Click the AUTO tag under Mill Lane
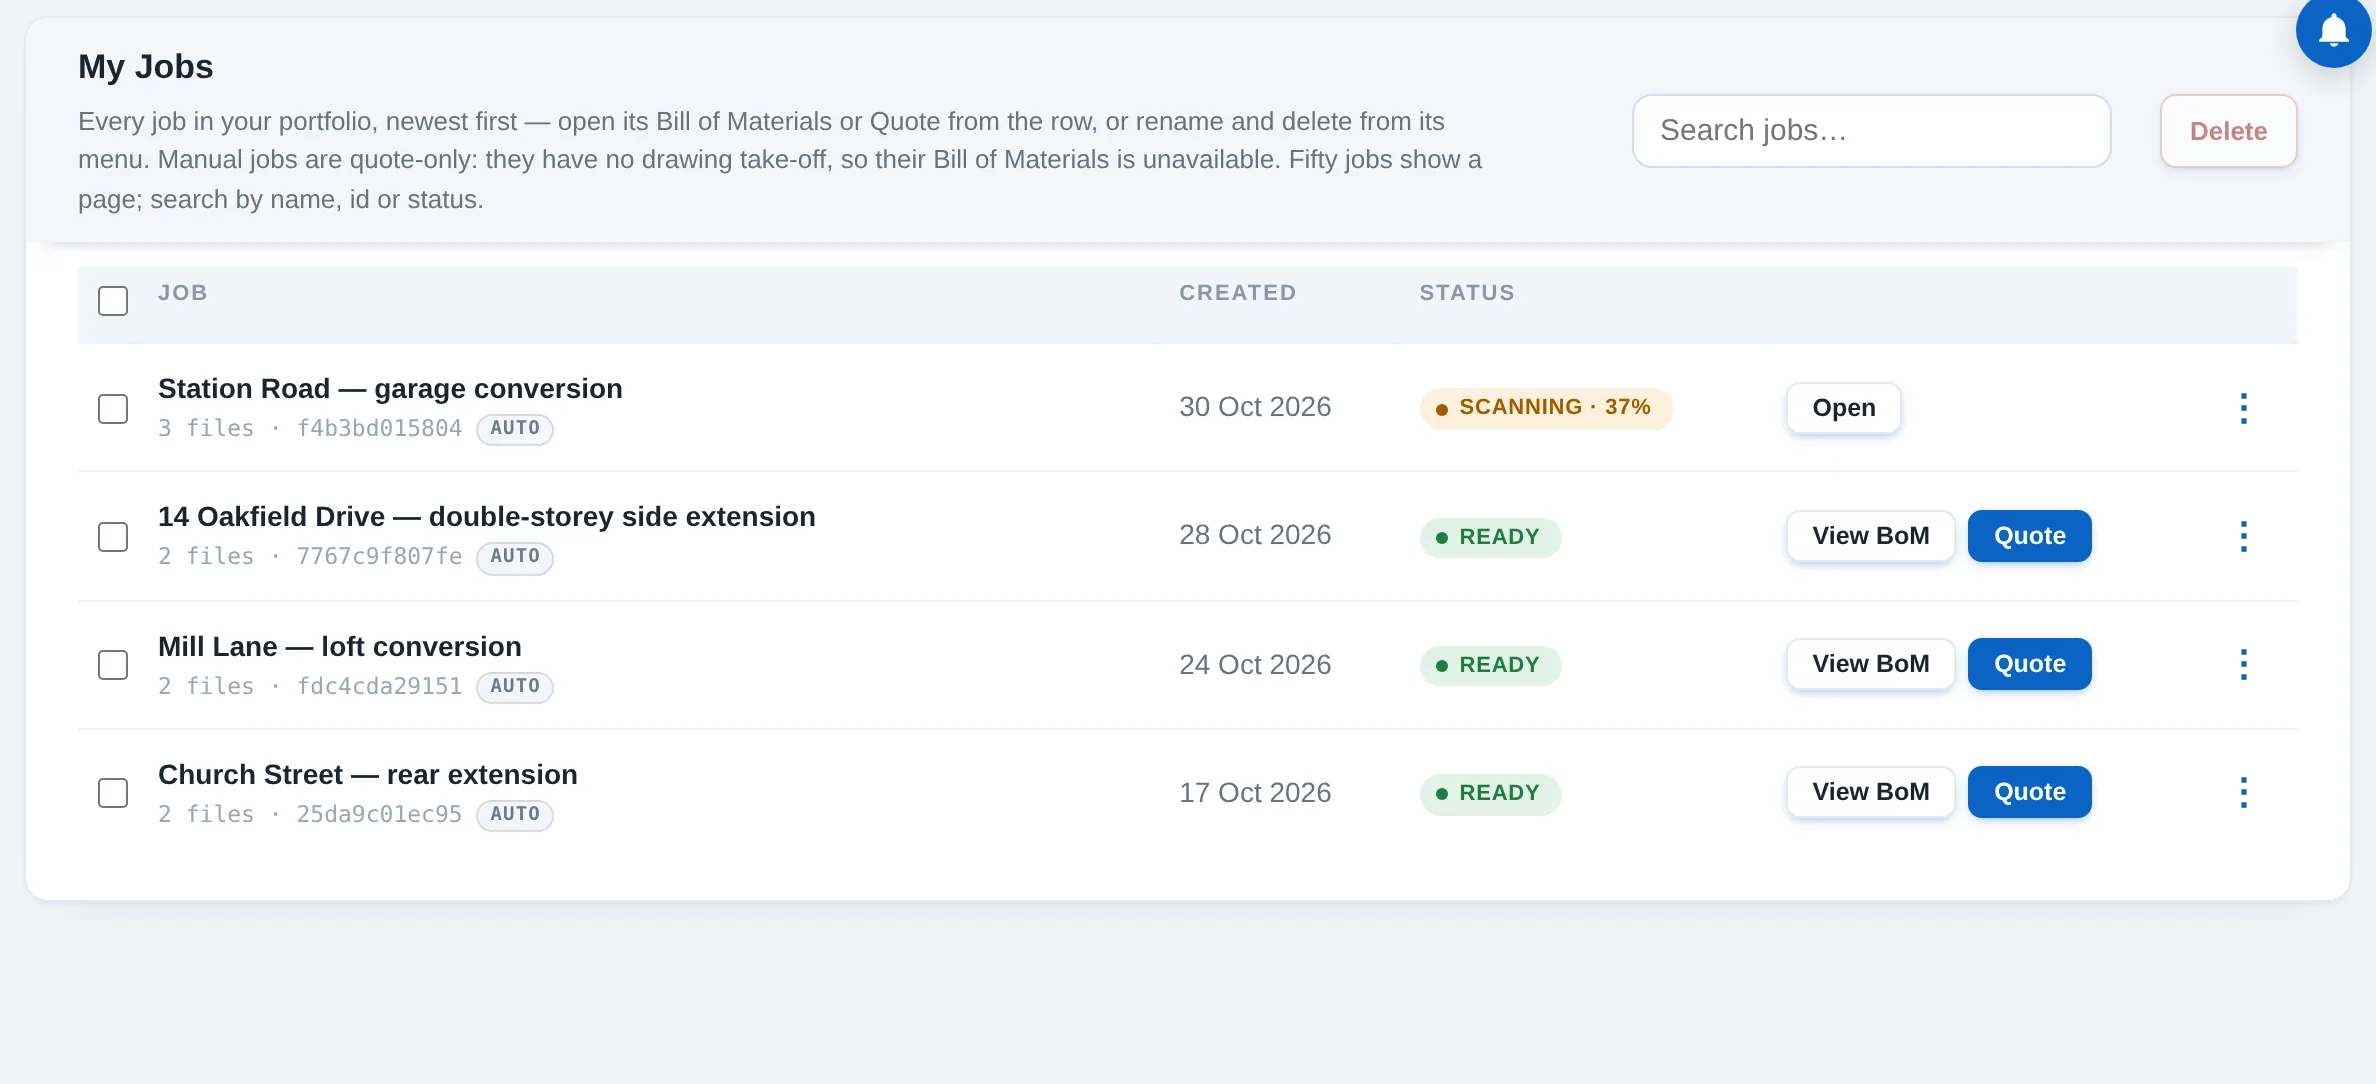 pos(515,687)
